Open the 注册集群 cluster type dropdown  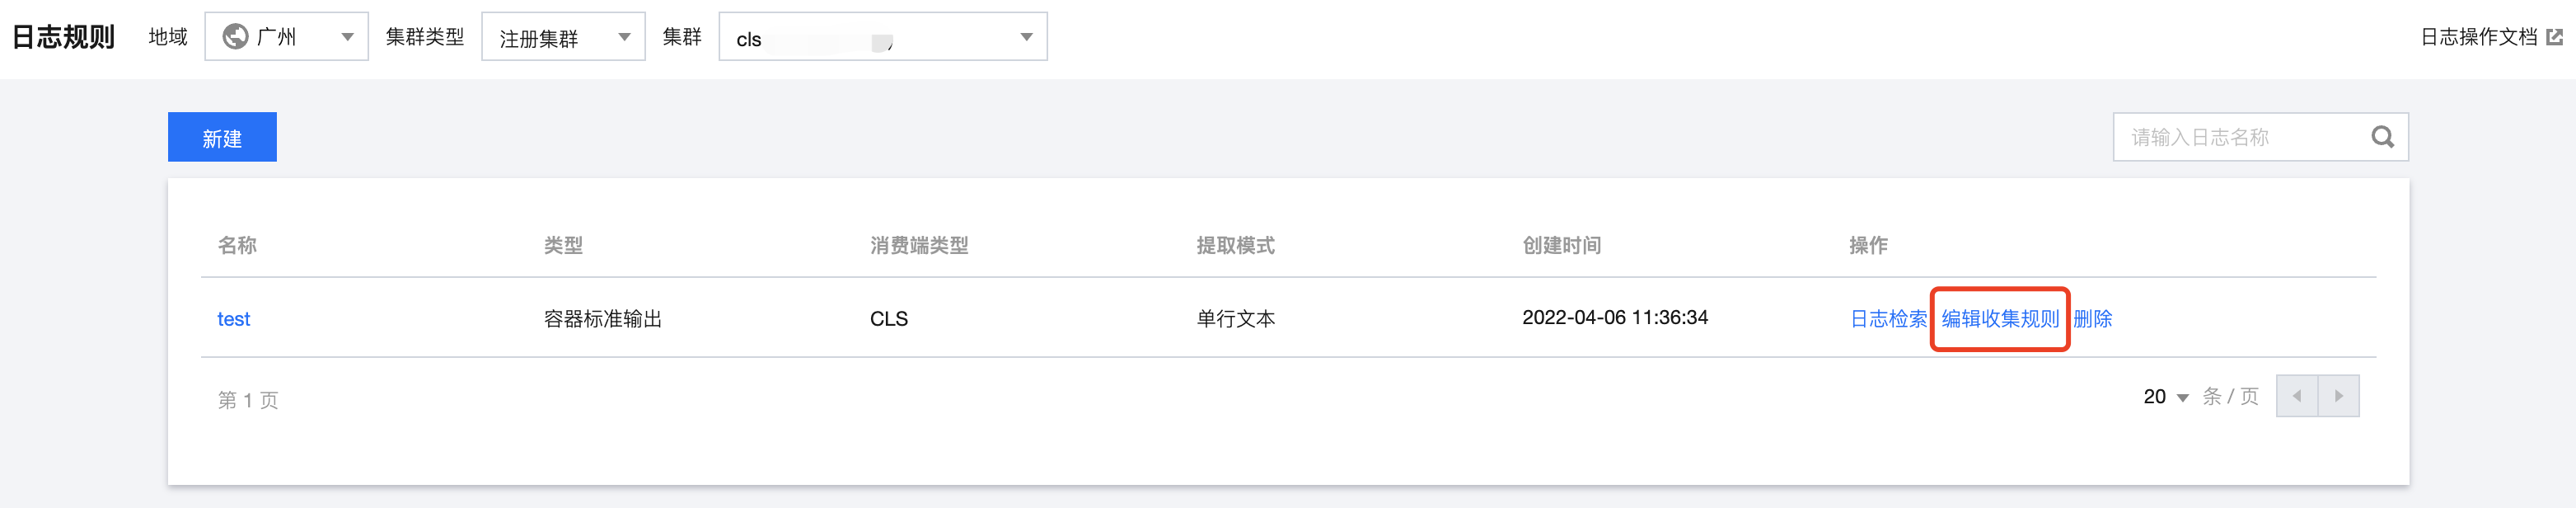coord(563,37)
